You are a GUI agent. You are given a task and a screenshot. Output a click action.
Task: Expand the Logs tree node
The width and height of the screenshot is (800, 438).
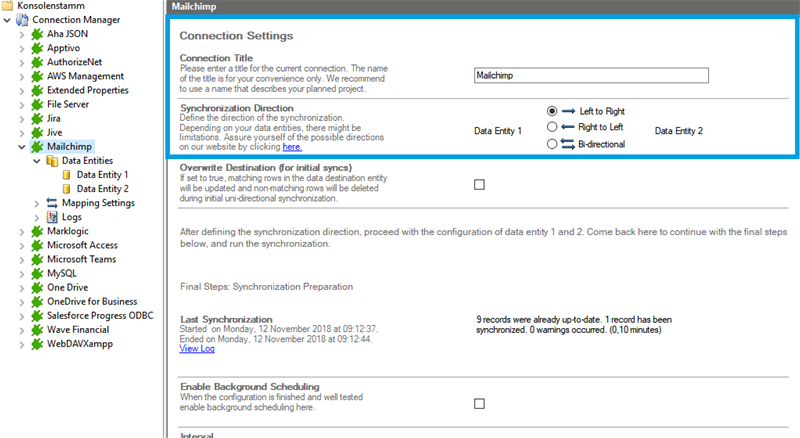pos(37,216)
